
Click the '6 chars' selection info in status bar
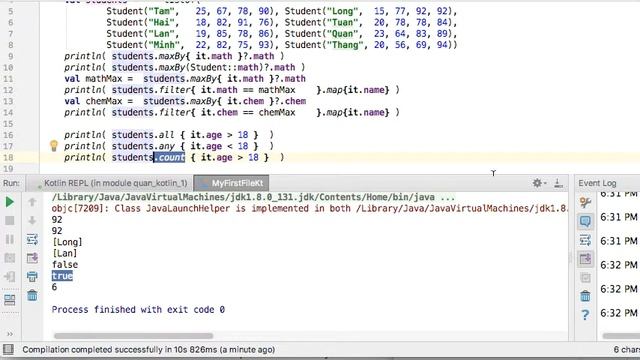[627, 350]
